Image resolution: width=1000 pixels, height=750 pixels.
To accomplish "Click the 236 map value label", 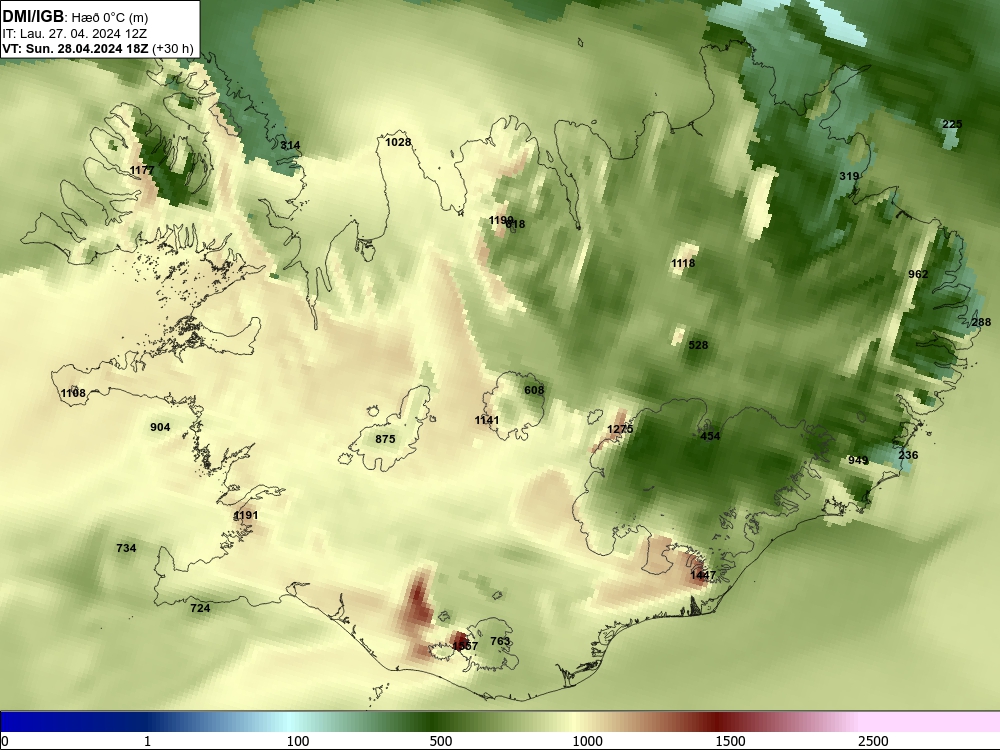I will pyautogui.click(x=908, y=455).
